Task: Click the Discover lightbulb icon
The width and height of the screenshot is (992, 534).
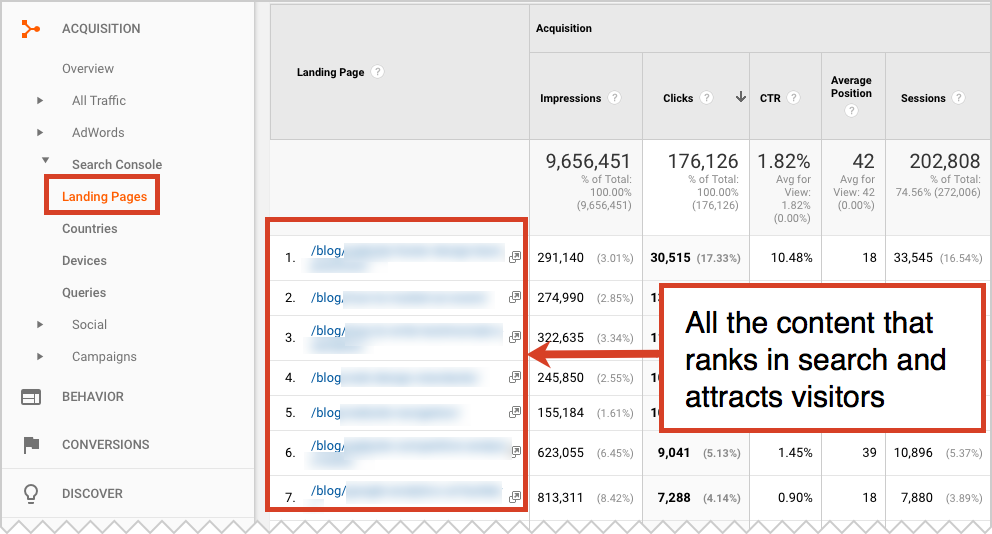Action: [31, 493]
